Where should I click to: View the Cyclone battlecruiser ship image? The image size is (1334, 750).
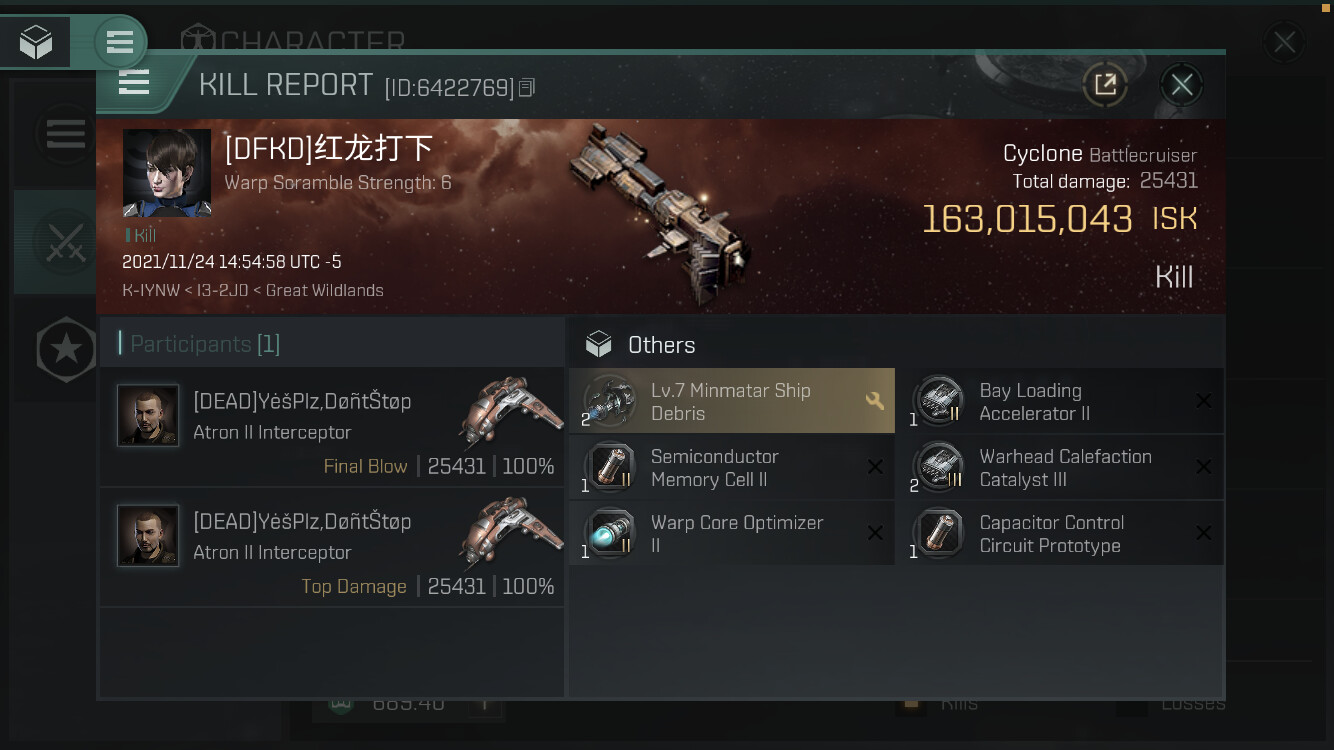coord(662,211)
